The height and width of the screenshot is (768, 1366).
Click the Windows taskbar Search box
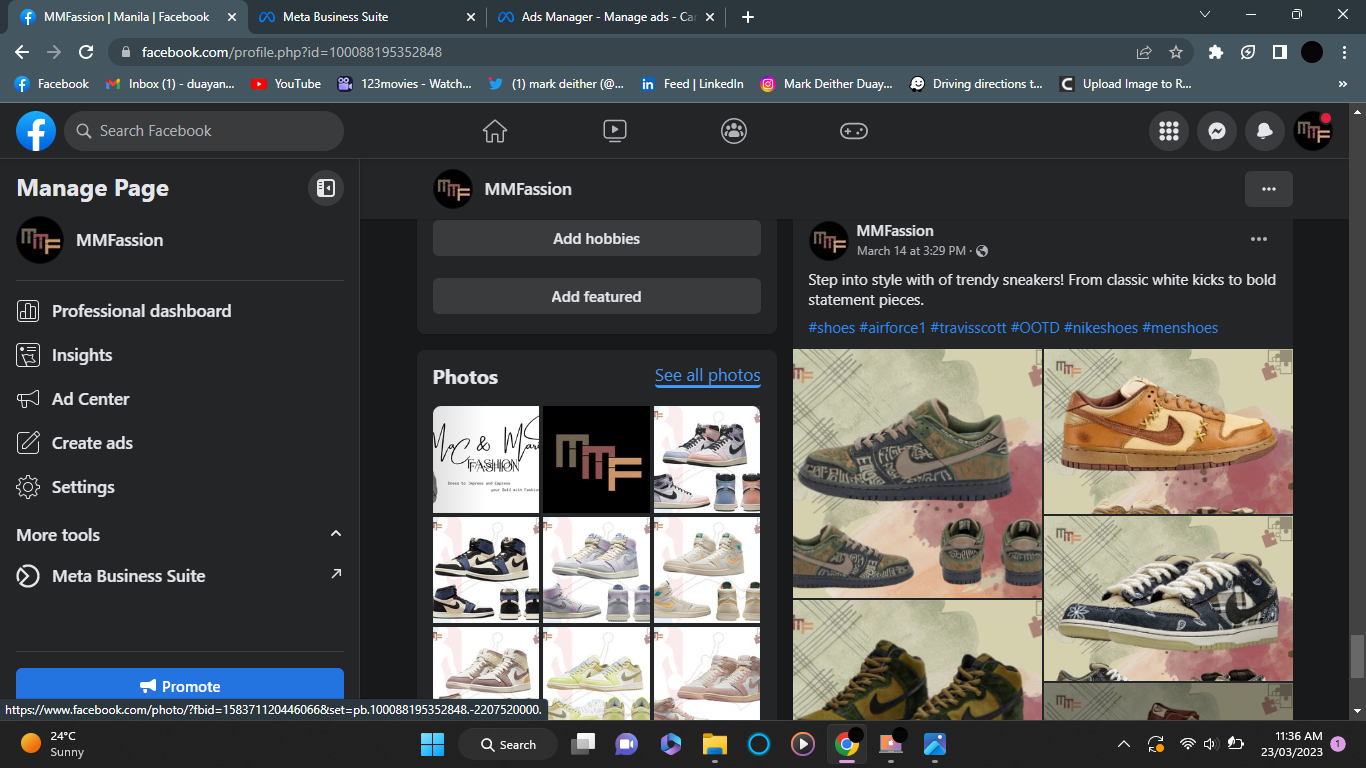coord(507,744)
